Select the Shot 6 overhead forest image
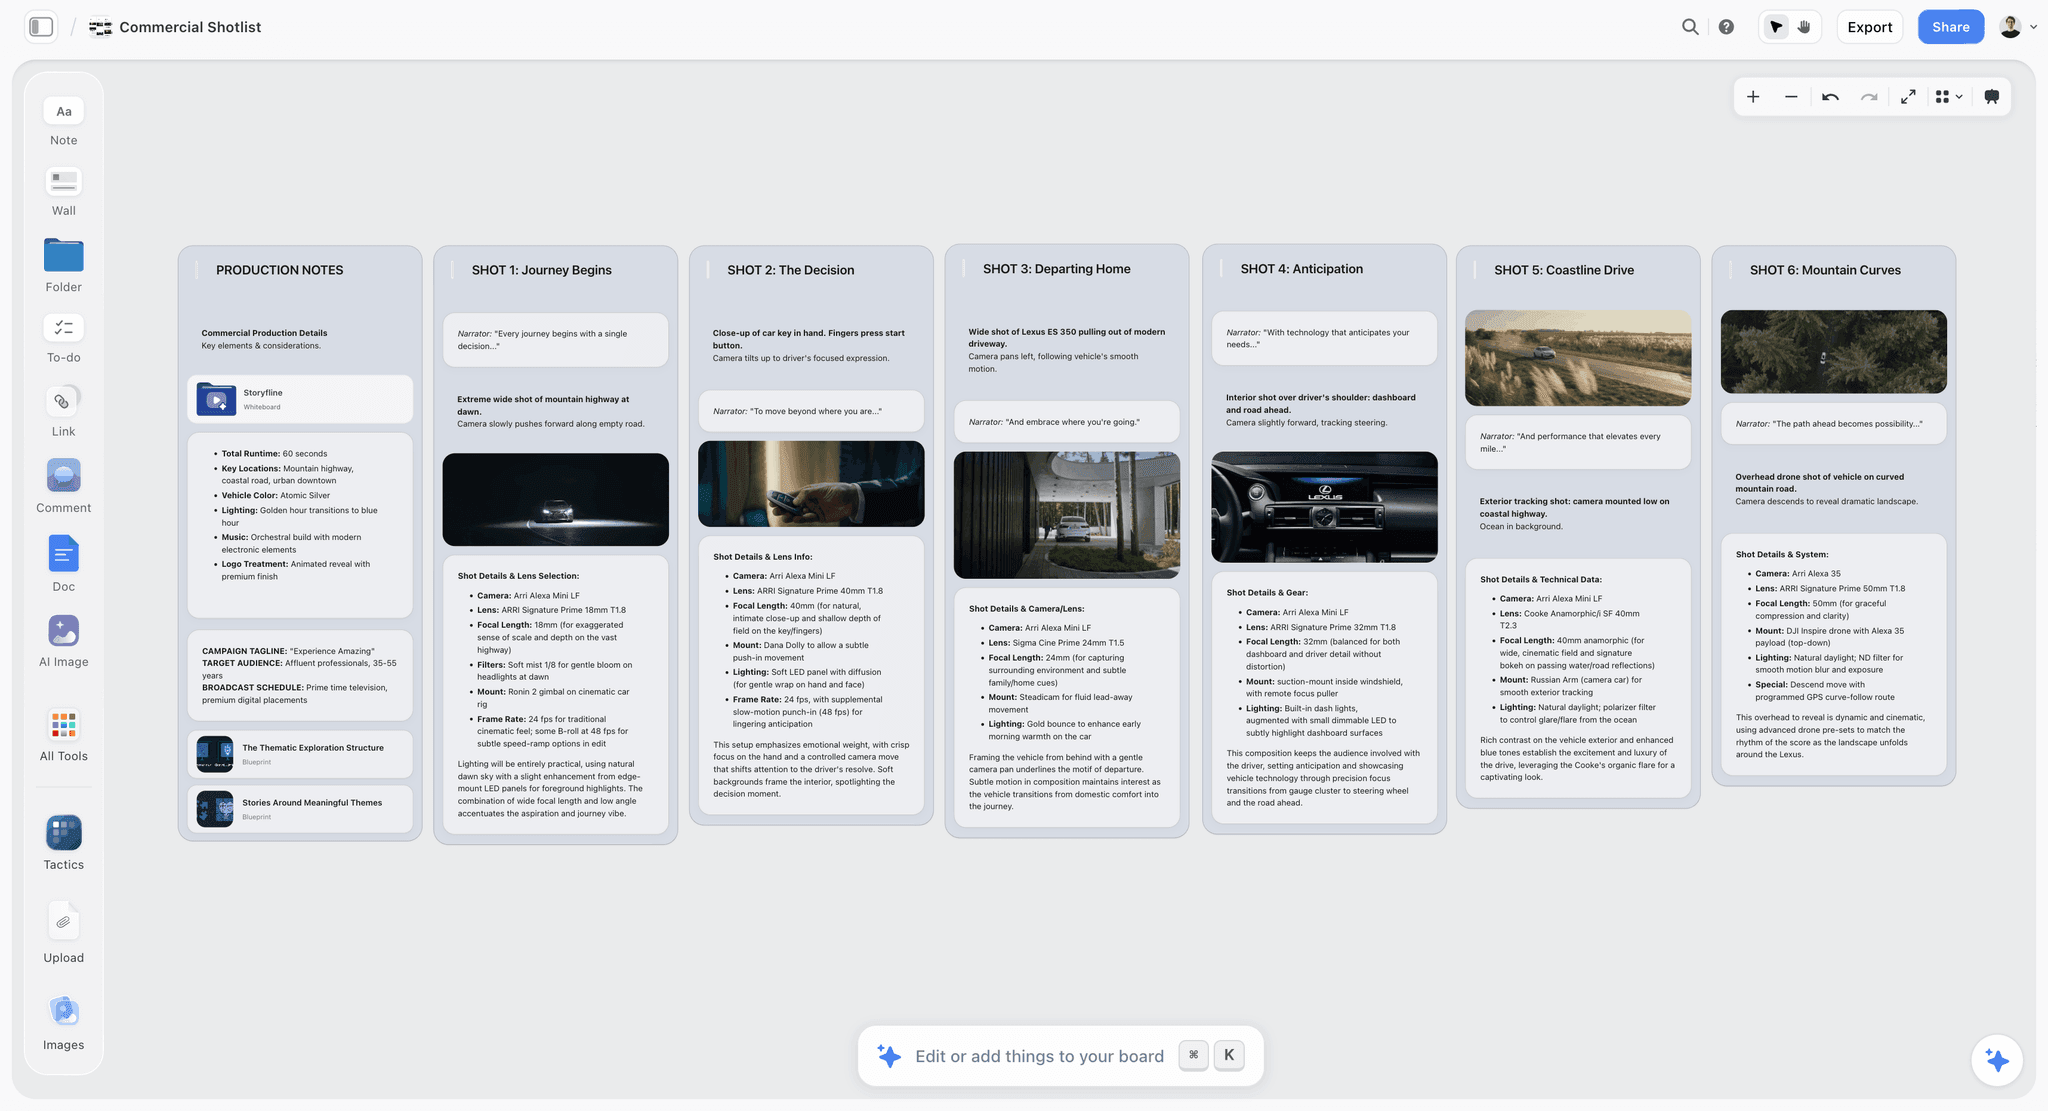The image size is (2048, 1111). click(x=1834, y=351)
